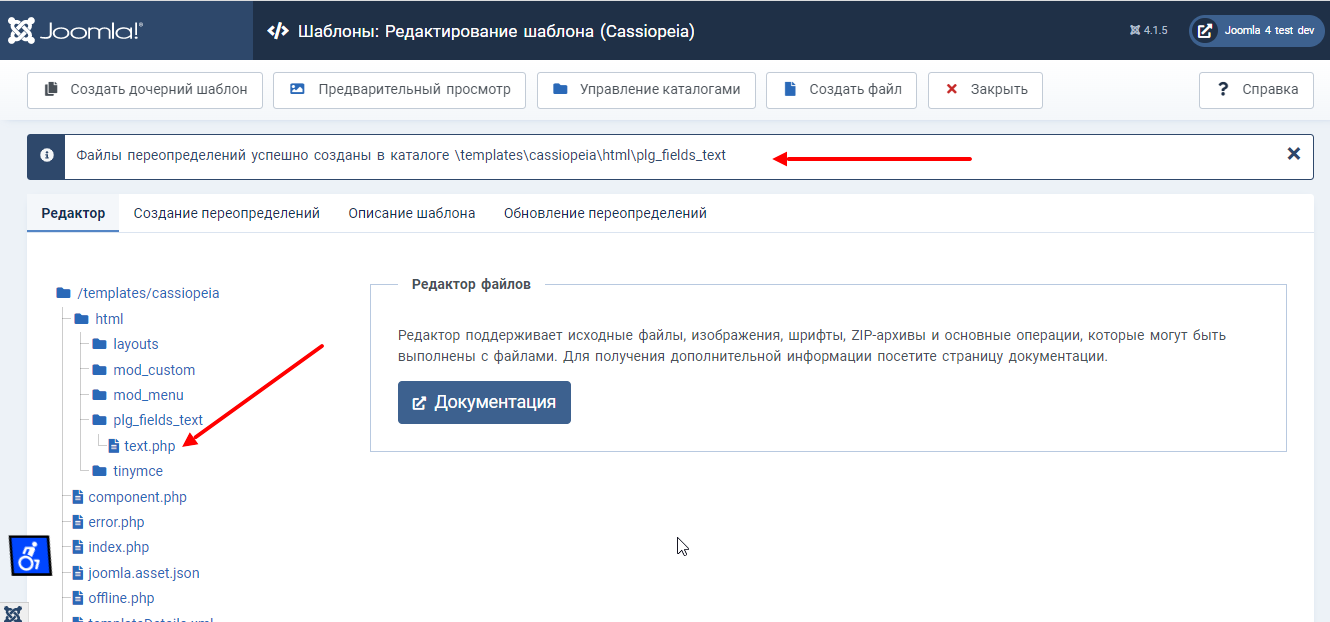Open Справка help button
Screen dimensions: 1330x622
click(x=1256, y=89)
